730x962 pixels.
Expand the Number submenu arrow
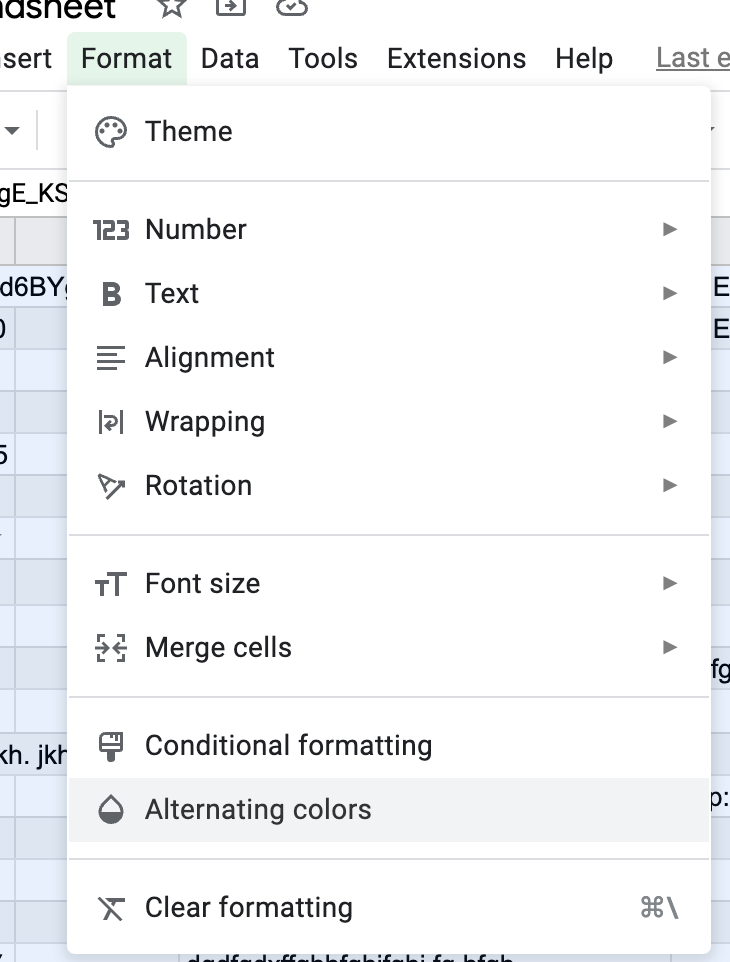click(670, 230)
